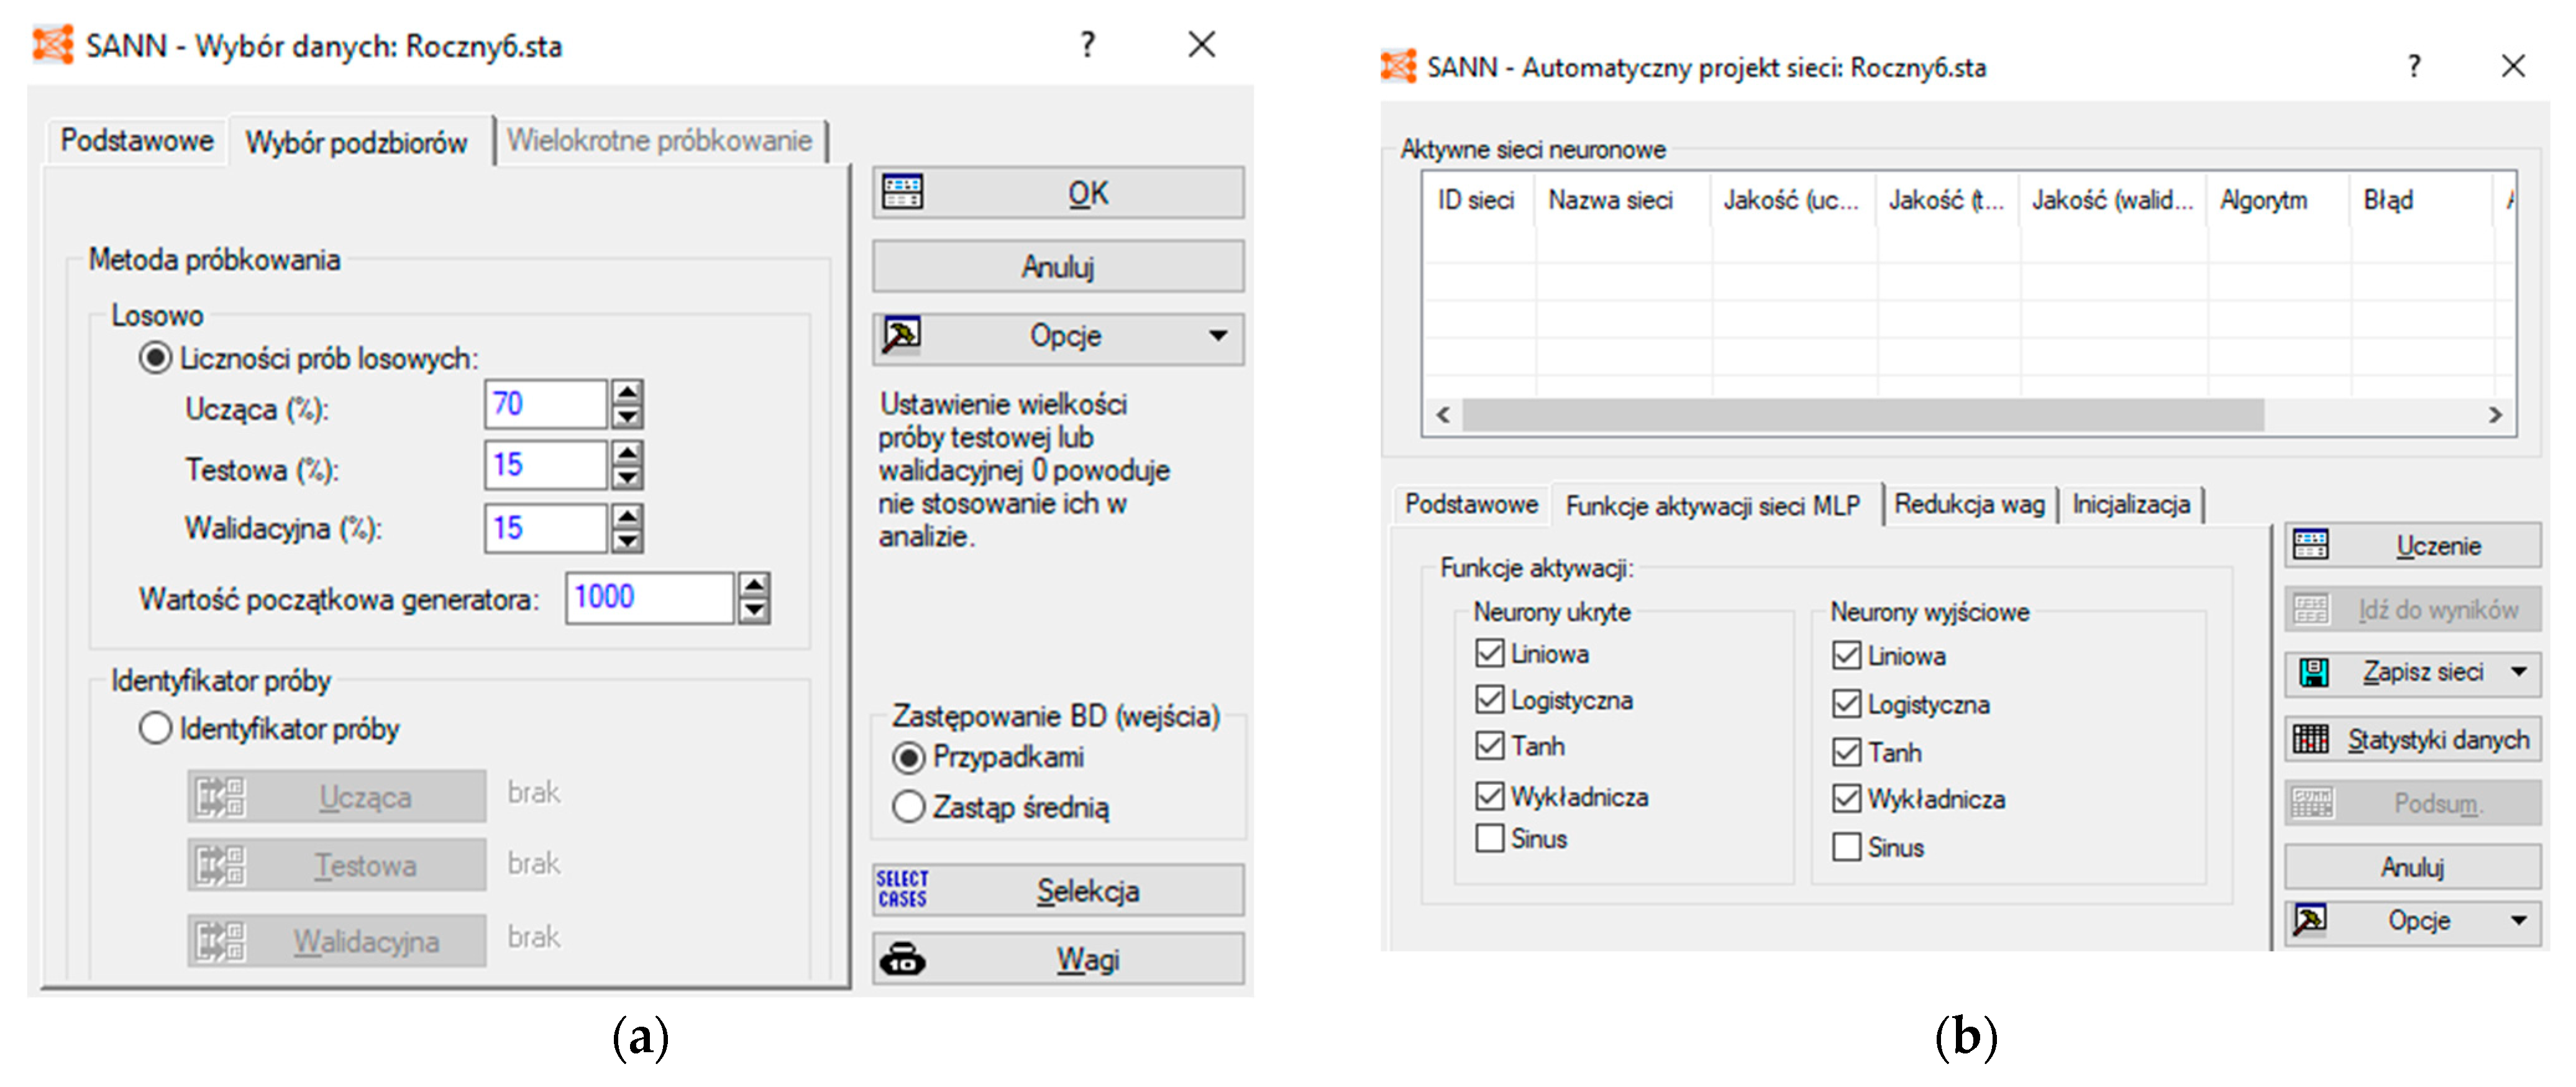The image size is (2576, 1087).
Task: Uncheck Tanh for output neurons
Action: tap(1846, 751)
